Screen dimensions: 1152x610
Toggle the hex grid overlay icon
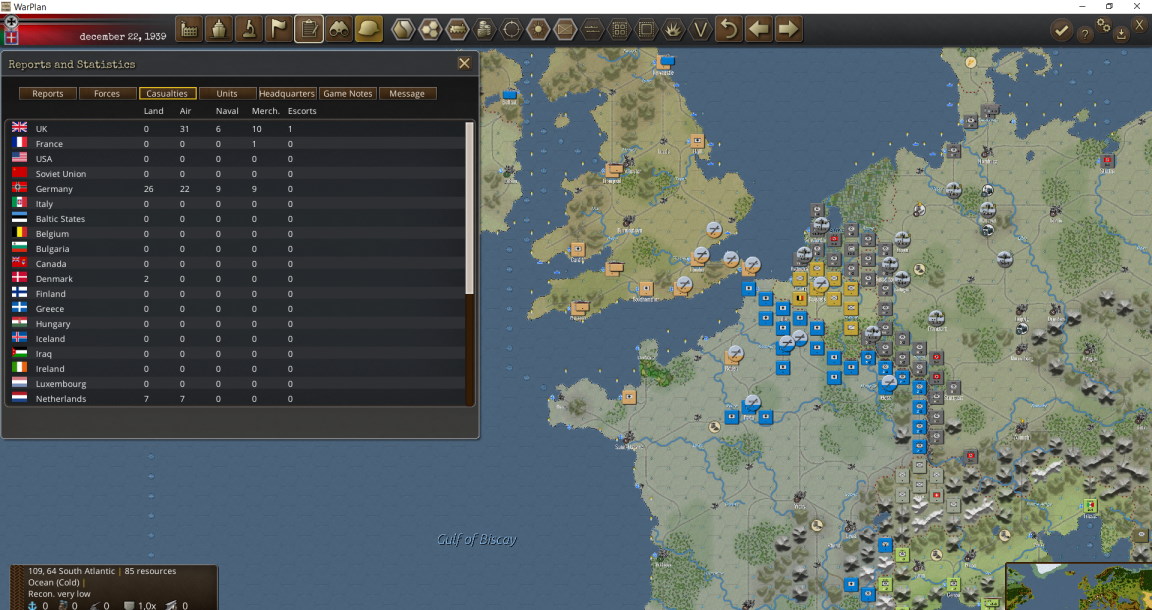[x=431, y=29]
